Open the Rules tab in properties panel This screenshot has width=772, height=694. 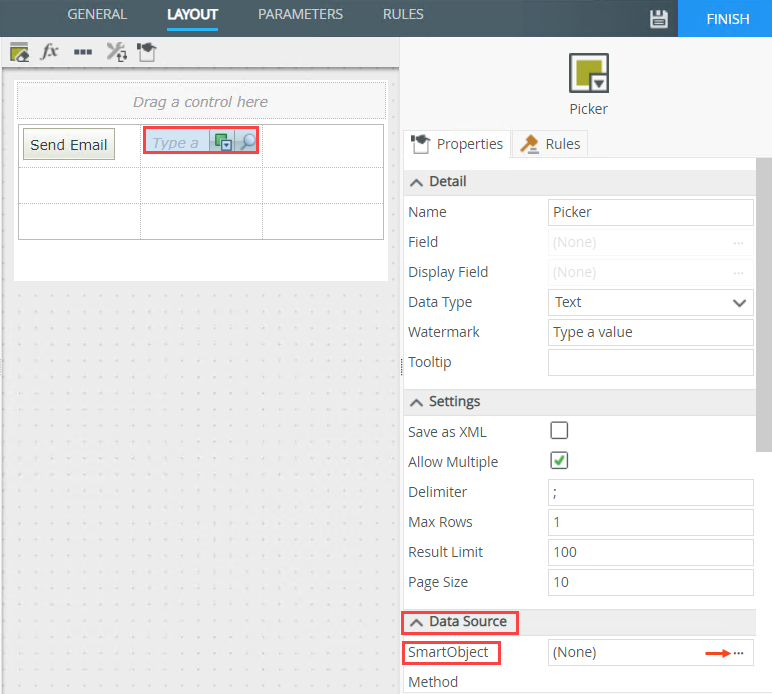click(x=549, y=144)
